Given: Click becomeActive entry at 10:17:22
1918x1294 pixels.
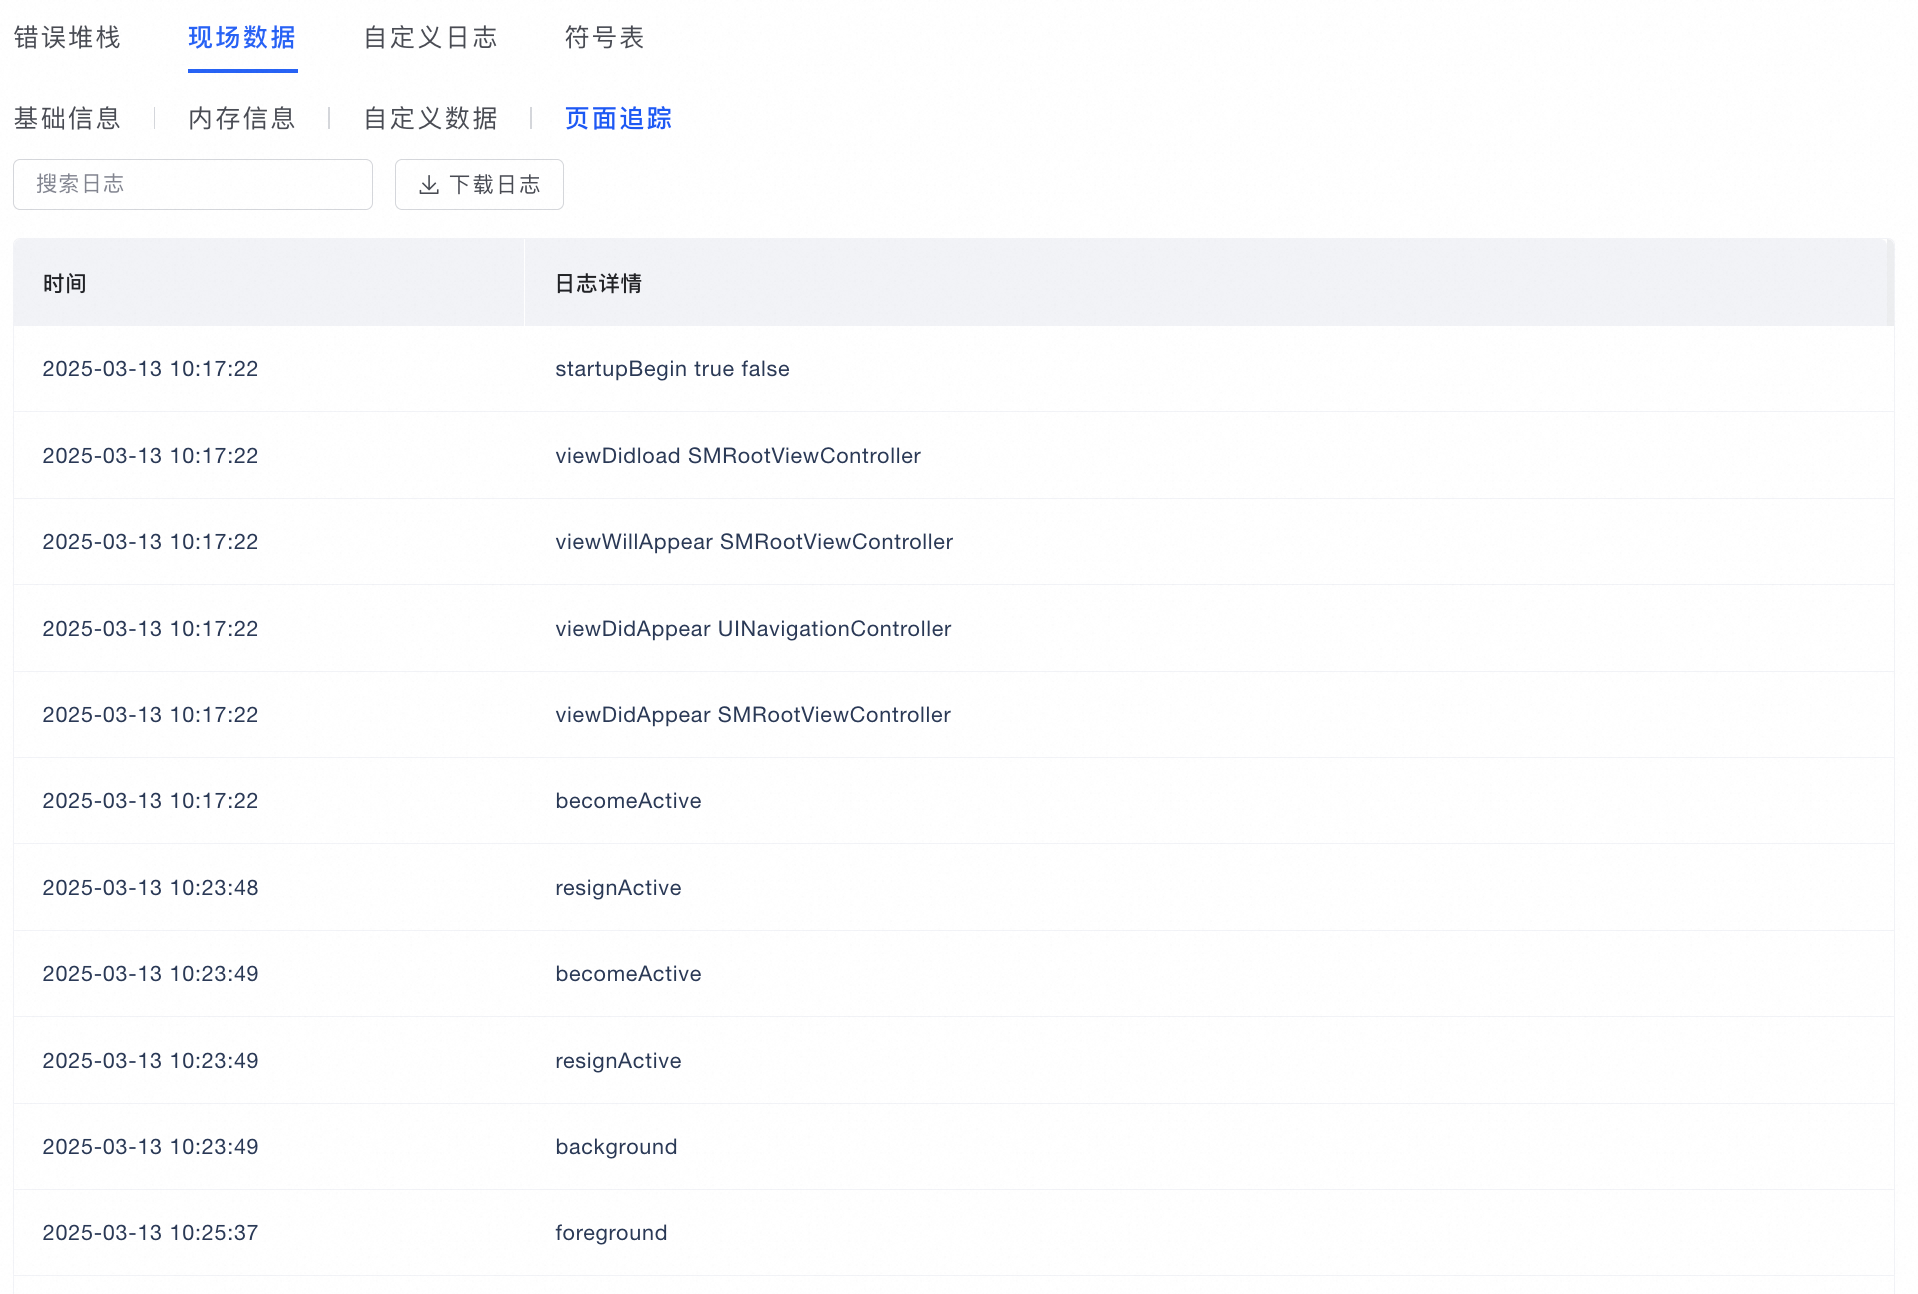Looking at the screenshot, I should pyautogui.click(x=628, y=801).
